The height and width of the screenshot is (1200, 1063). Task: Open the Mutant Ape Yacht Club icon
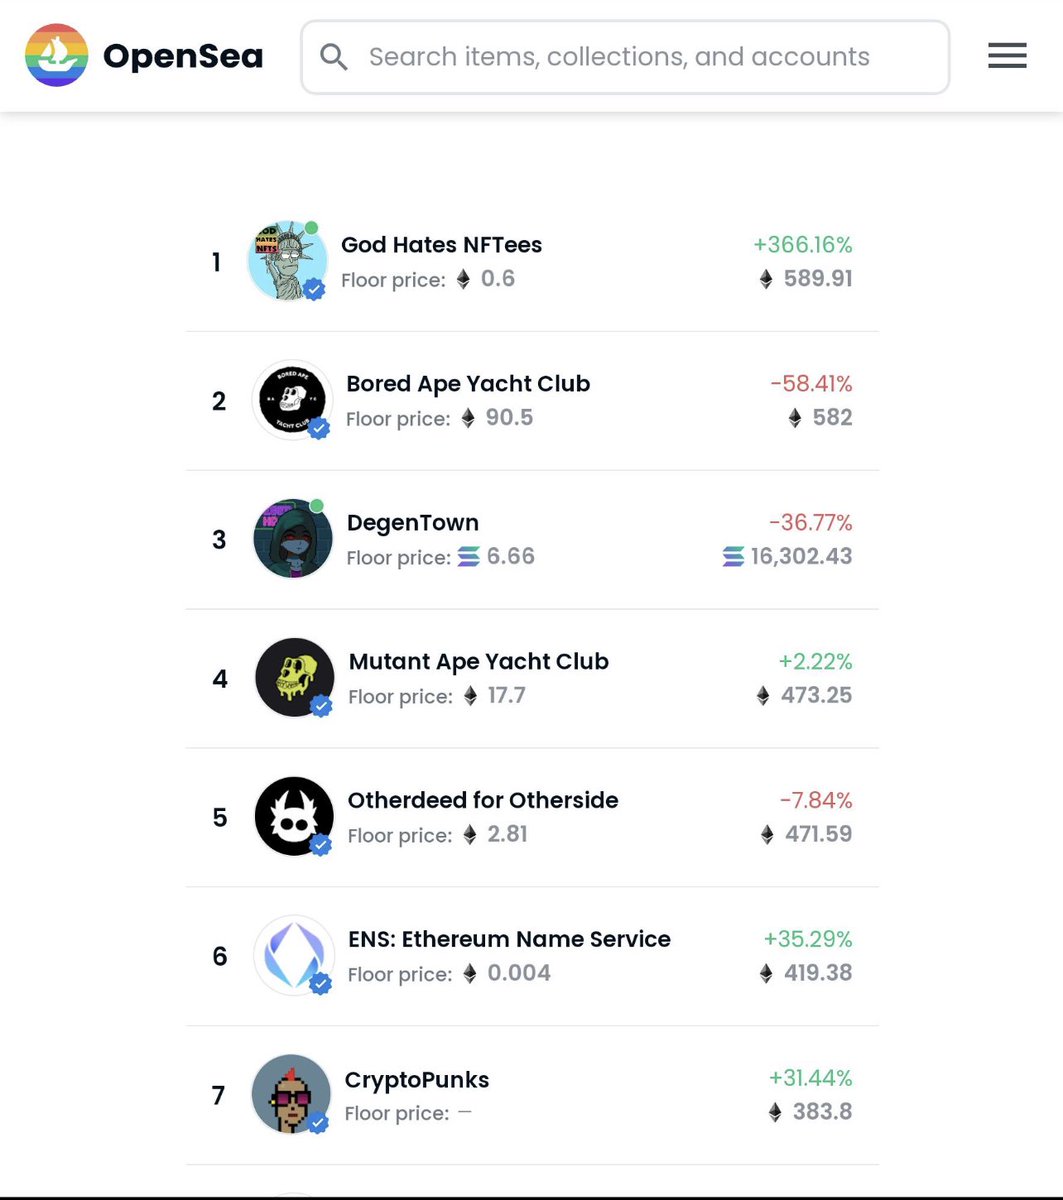(x=294, y=678)
